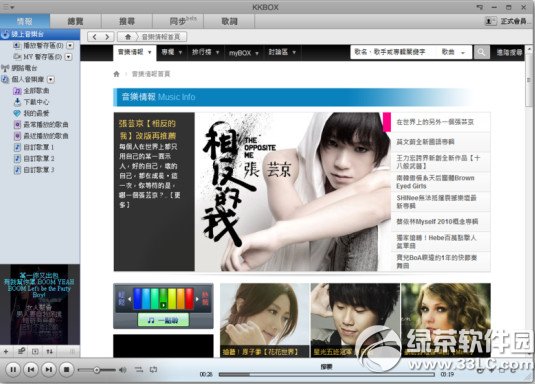Click the plus icon to add a playlist
The image size is (535, 384).
6,351
